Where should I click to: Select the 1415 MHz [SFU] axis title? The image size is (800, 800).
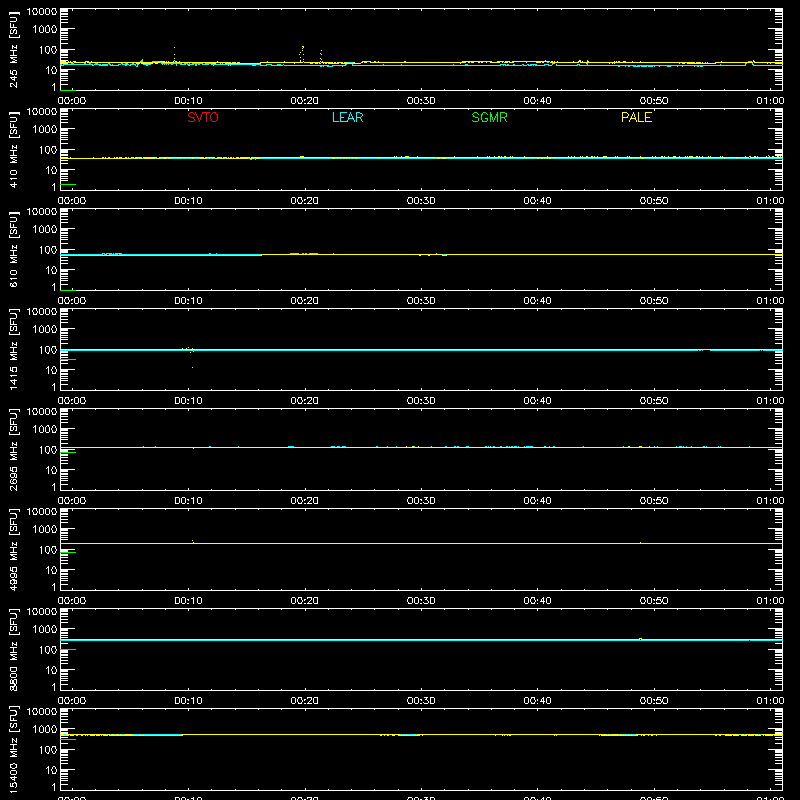coord(14,349)
